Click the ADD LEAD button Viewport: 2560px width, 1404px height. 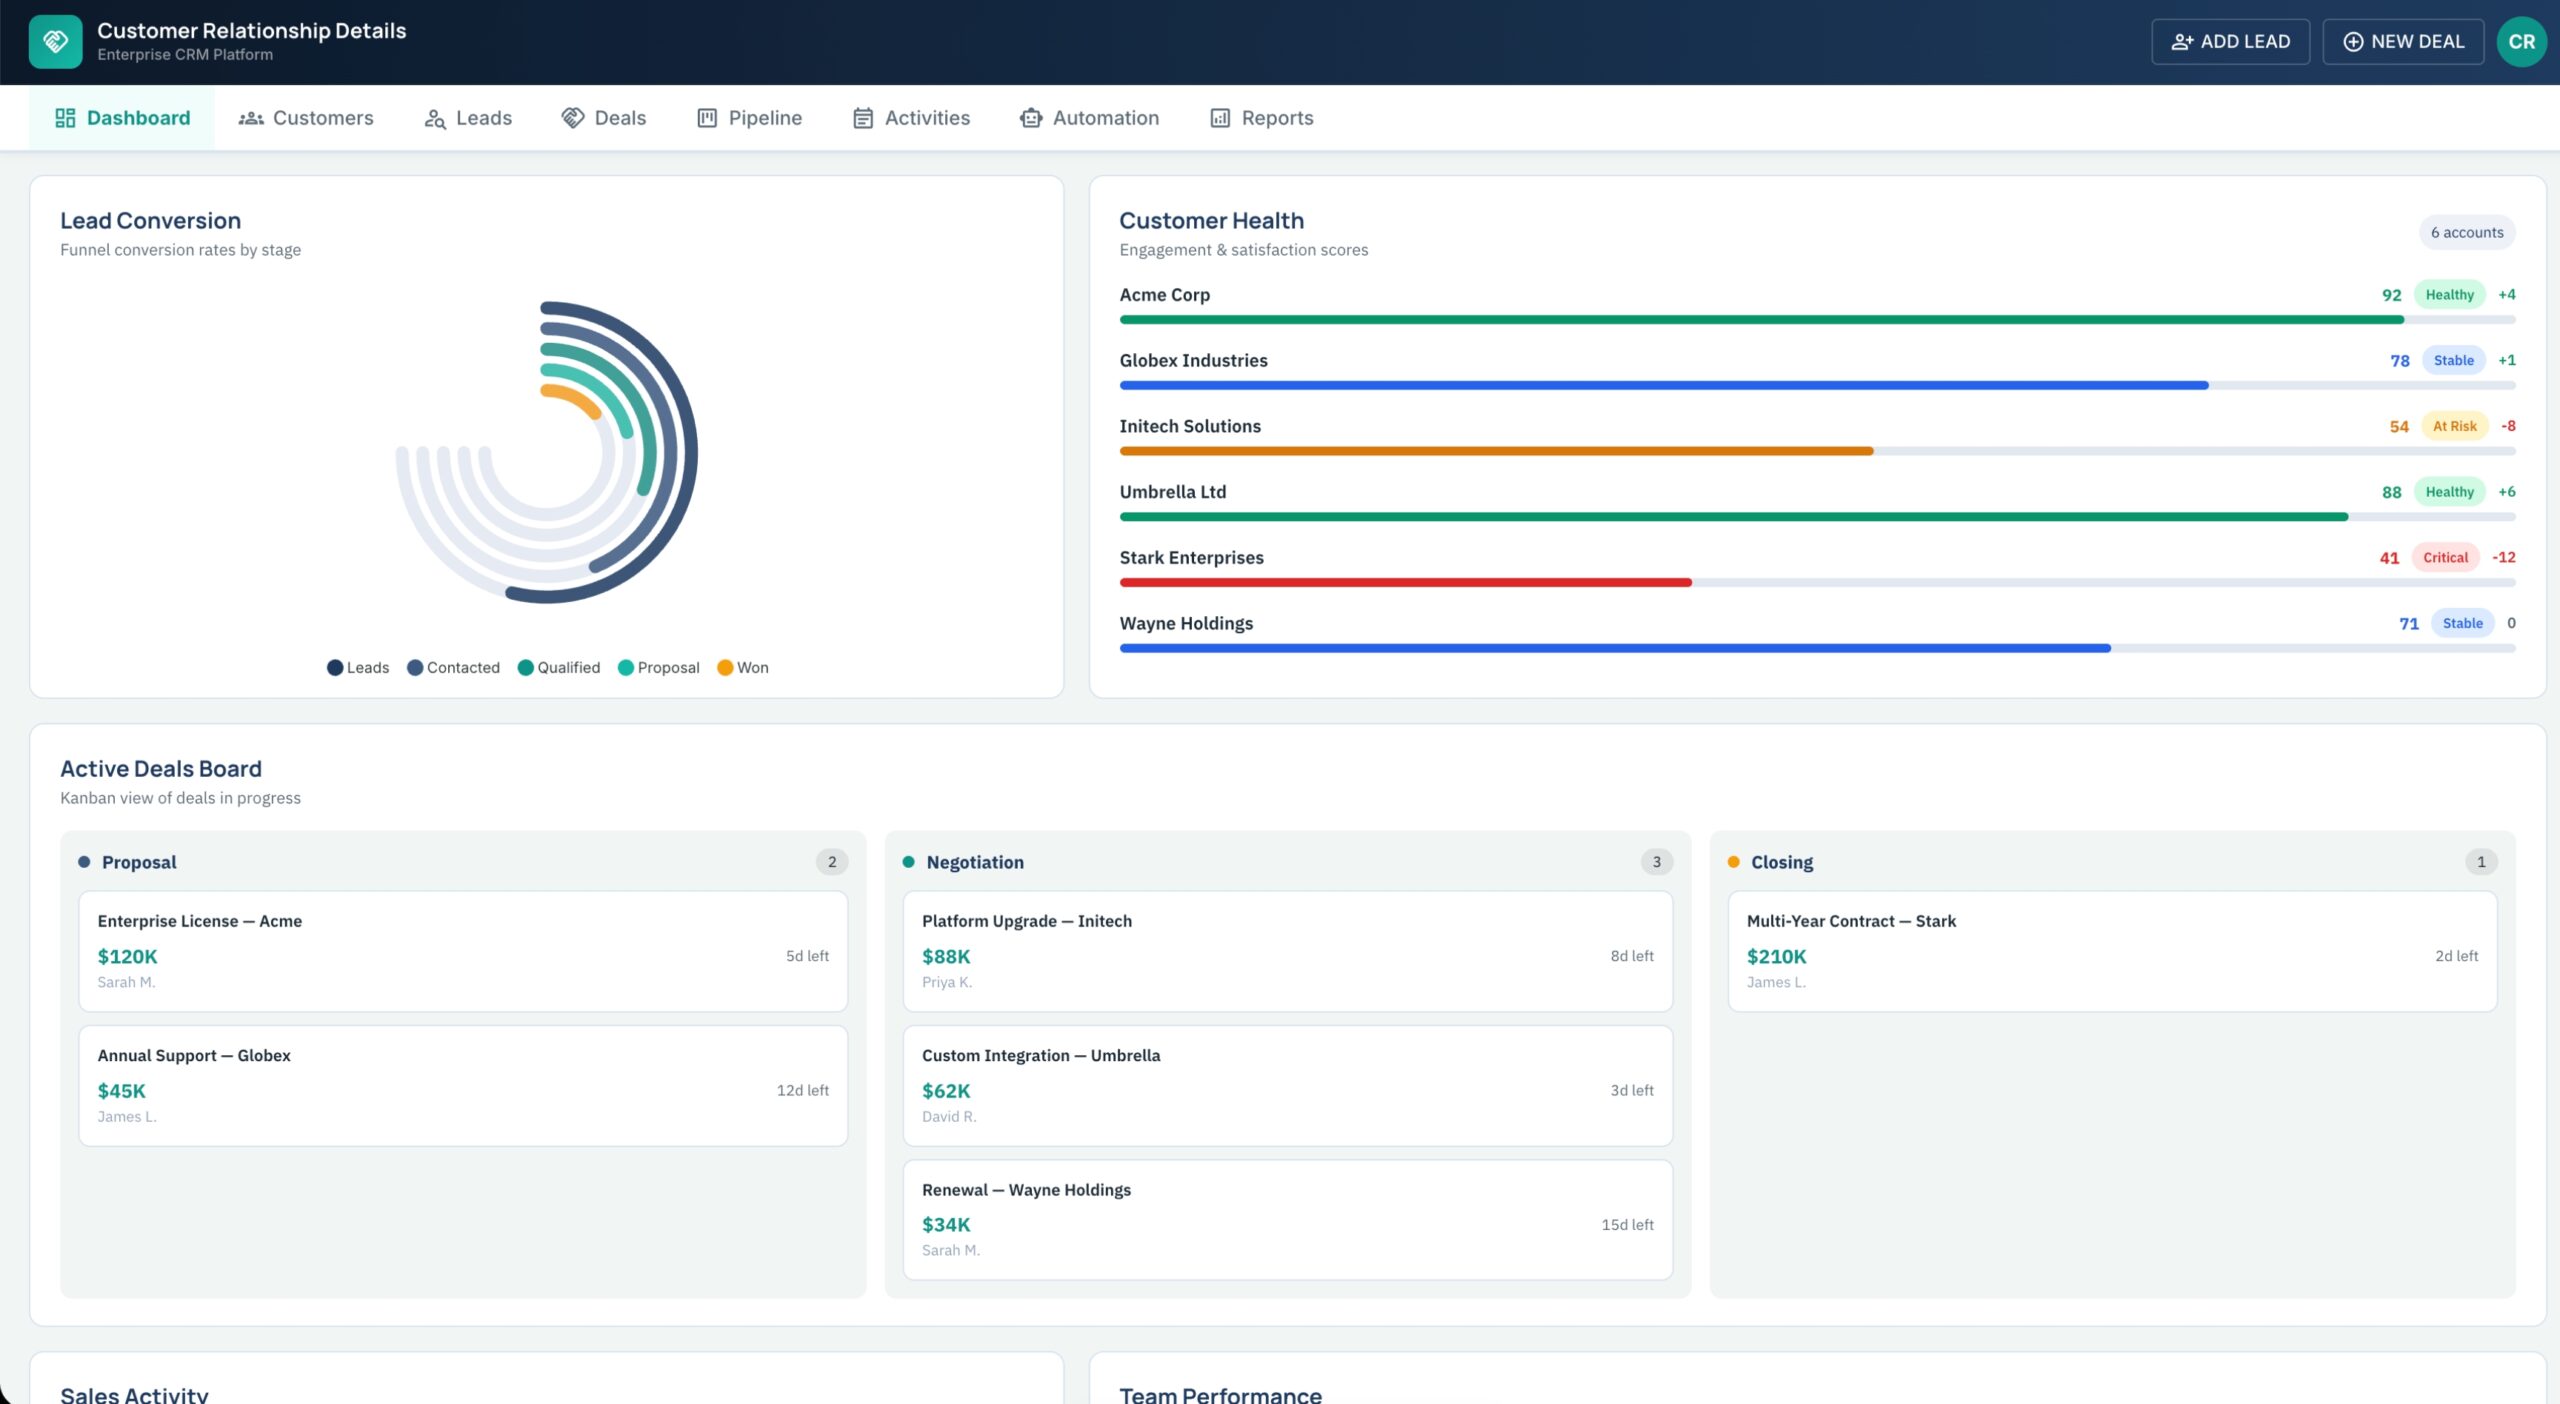click(2230, 42)
